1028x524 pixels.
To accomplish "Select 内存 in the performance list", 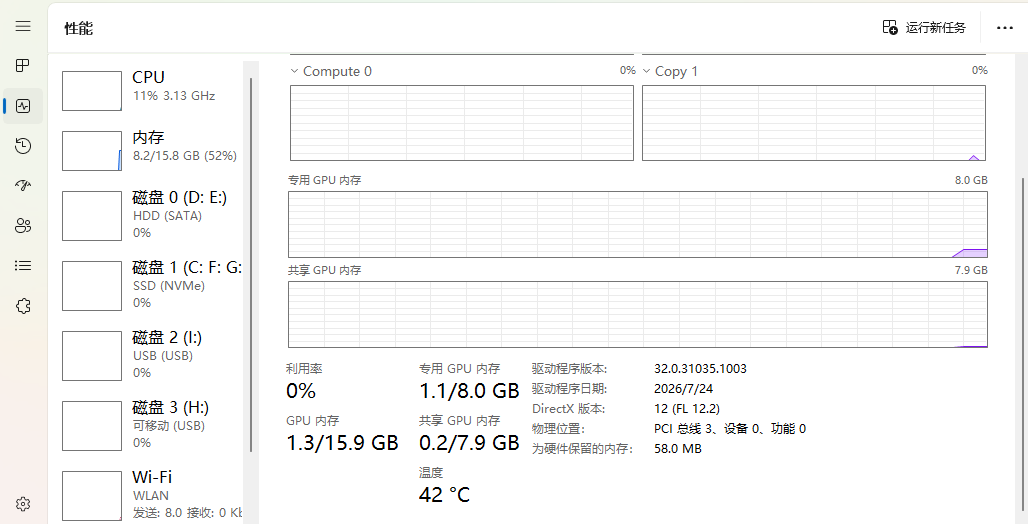I will [152, 150].
